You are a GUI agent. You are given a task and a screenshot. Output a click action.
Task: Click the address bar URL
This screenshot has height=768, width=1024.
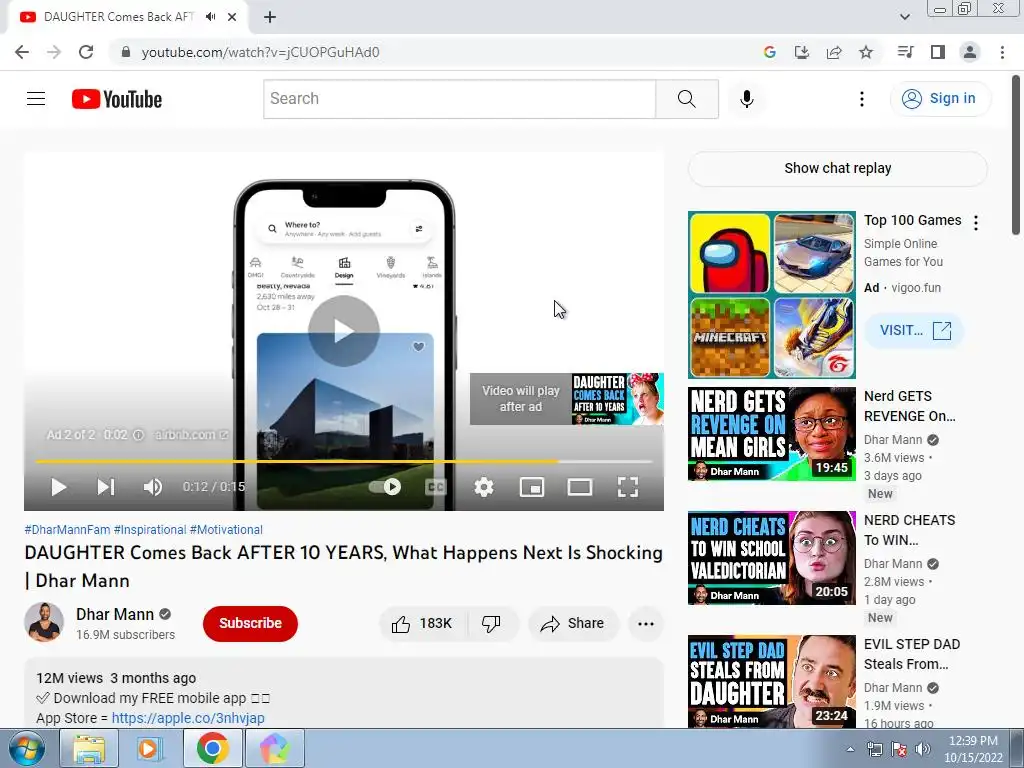pos(260,52)
